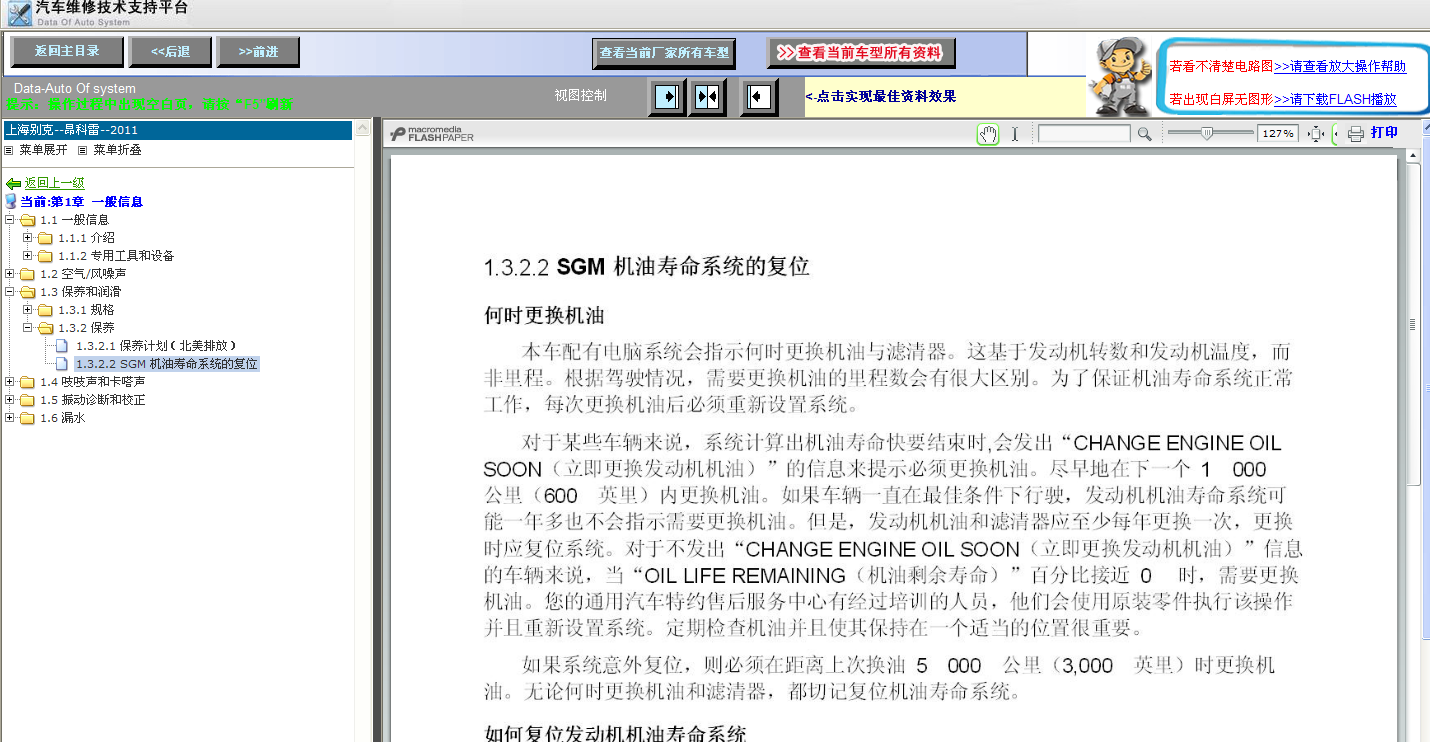Click middle view control icon with two arrows
The width and height of the screenshot is (1430, 742).
pyautogui.click(x=707, y=97)
